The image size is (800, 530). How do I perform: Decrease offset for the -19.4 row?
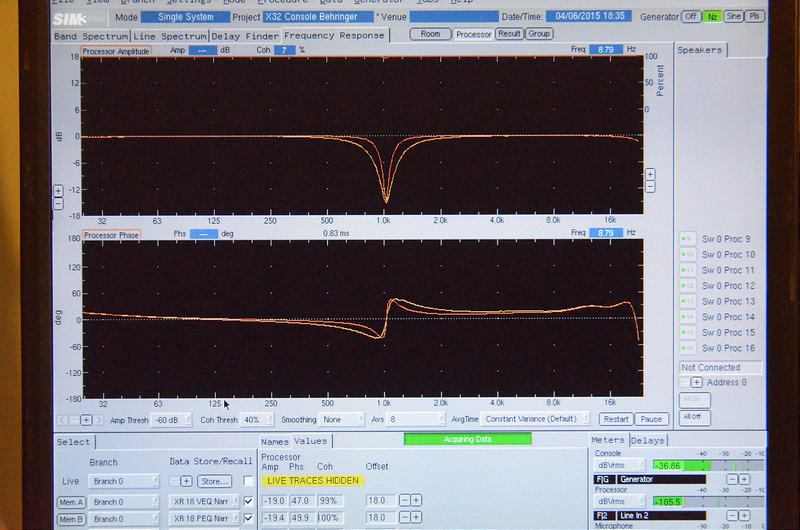pyautogui.click(x=404, y=517)
